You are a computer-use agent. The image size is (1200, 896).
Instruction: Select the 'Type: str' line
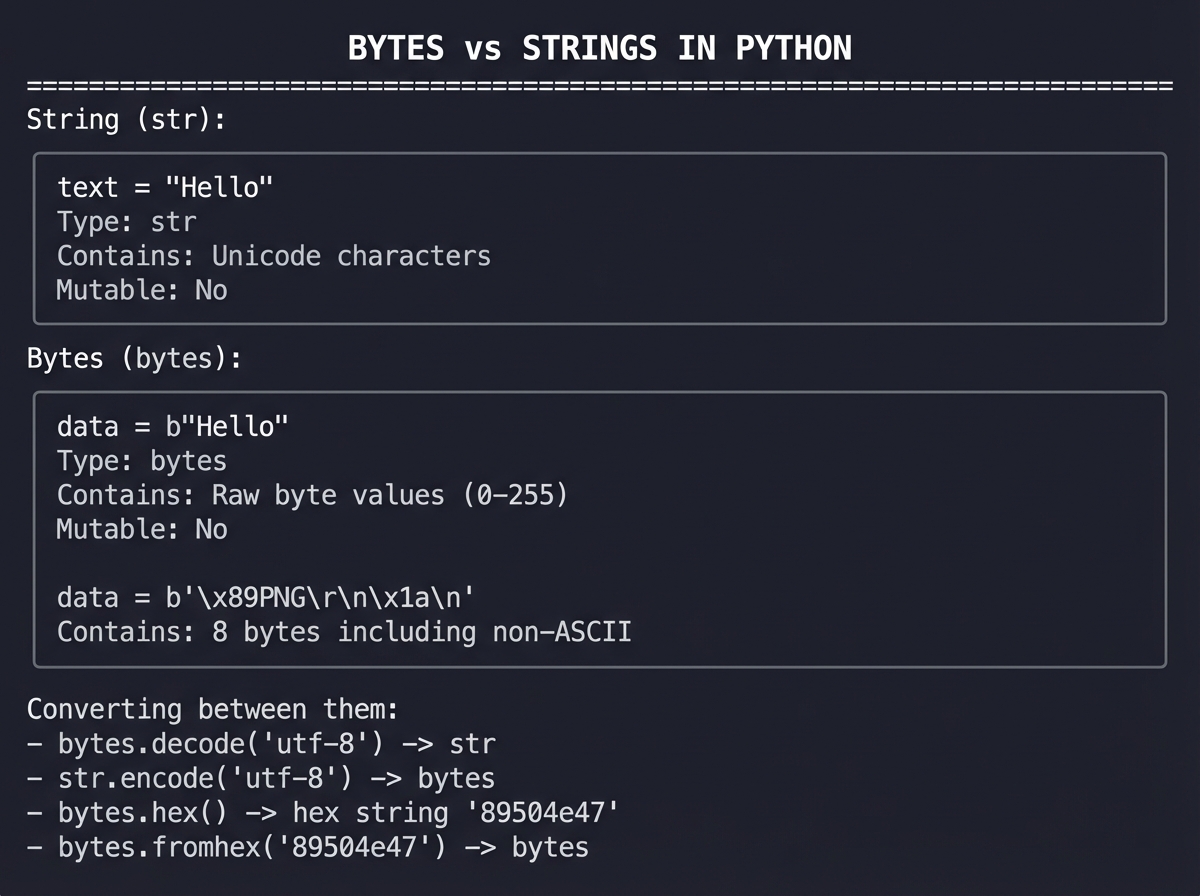[127, 222]
